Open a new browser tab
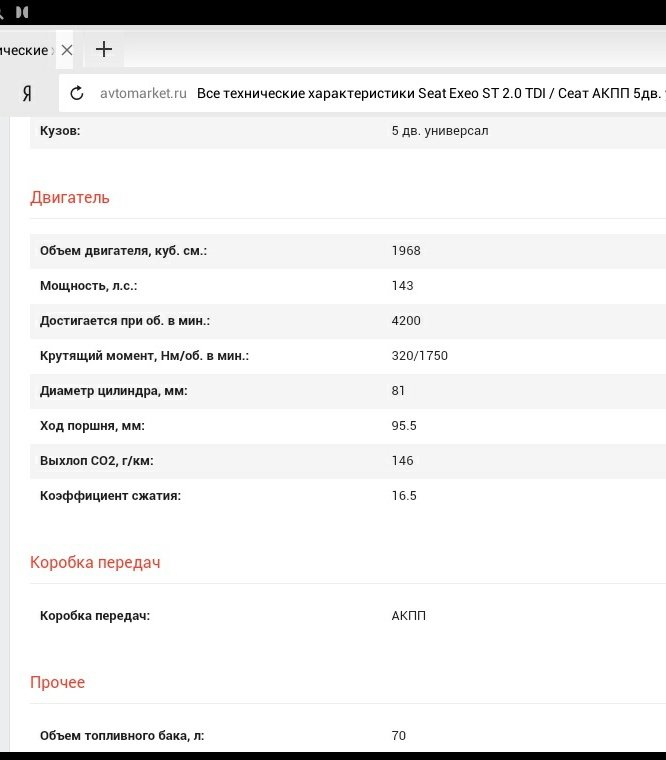This screenshot has width=666, height=760. (x=104, y=49)
